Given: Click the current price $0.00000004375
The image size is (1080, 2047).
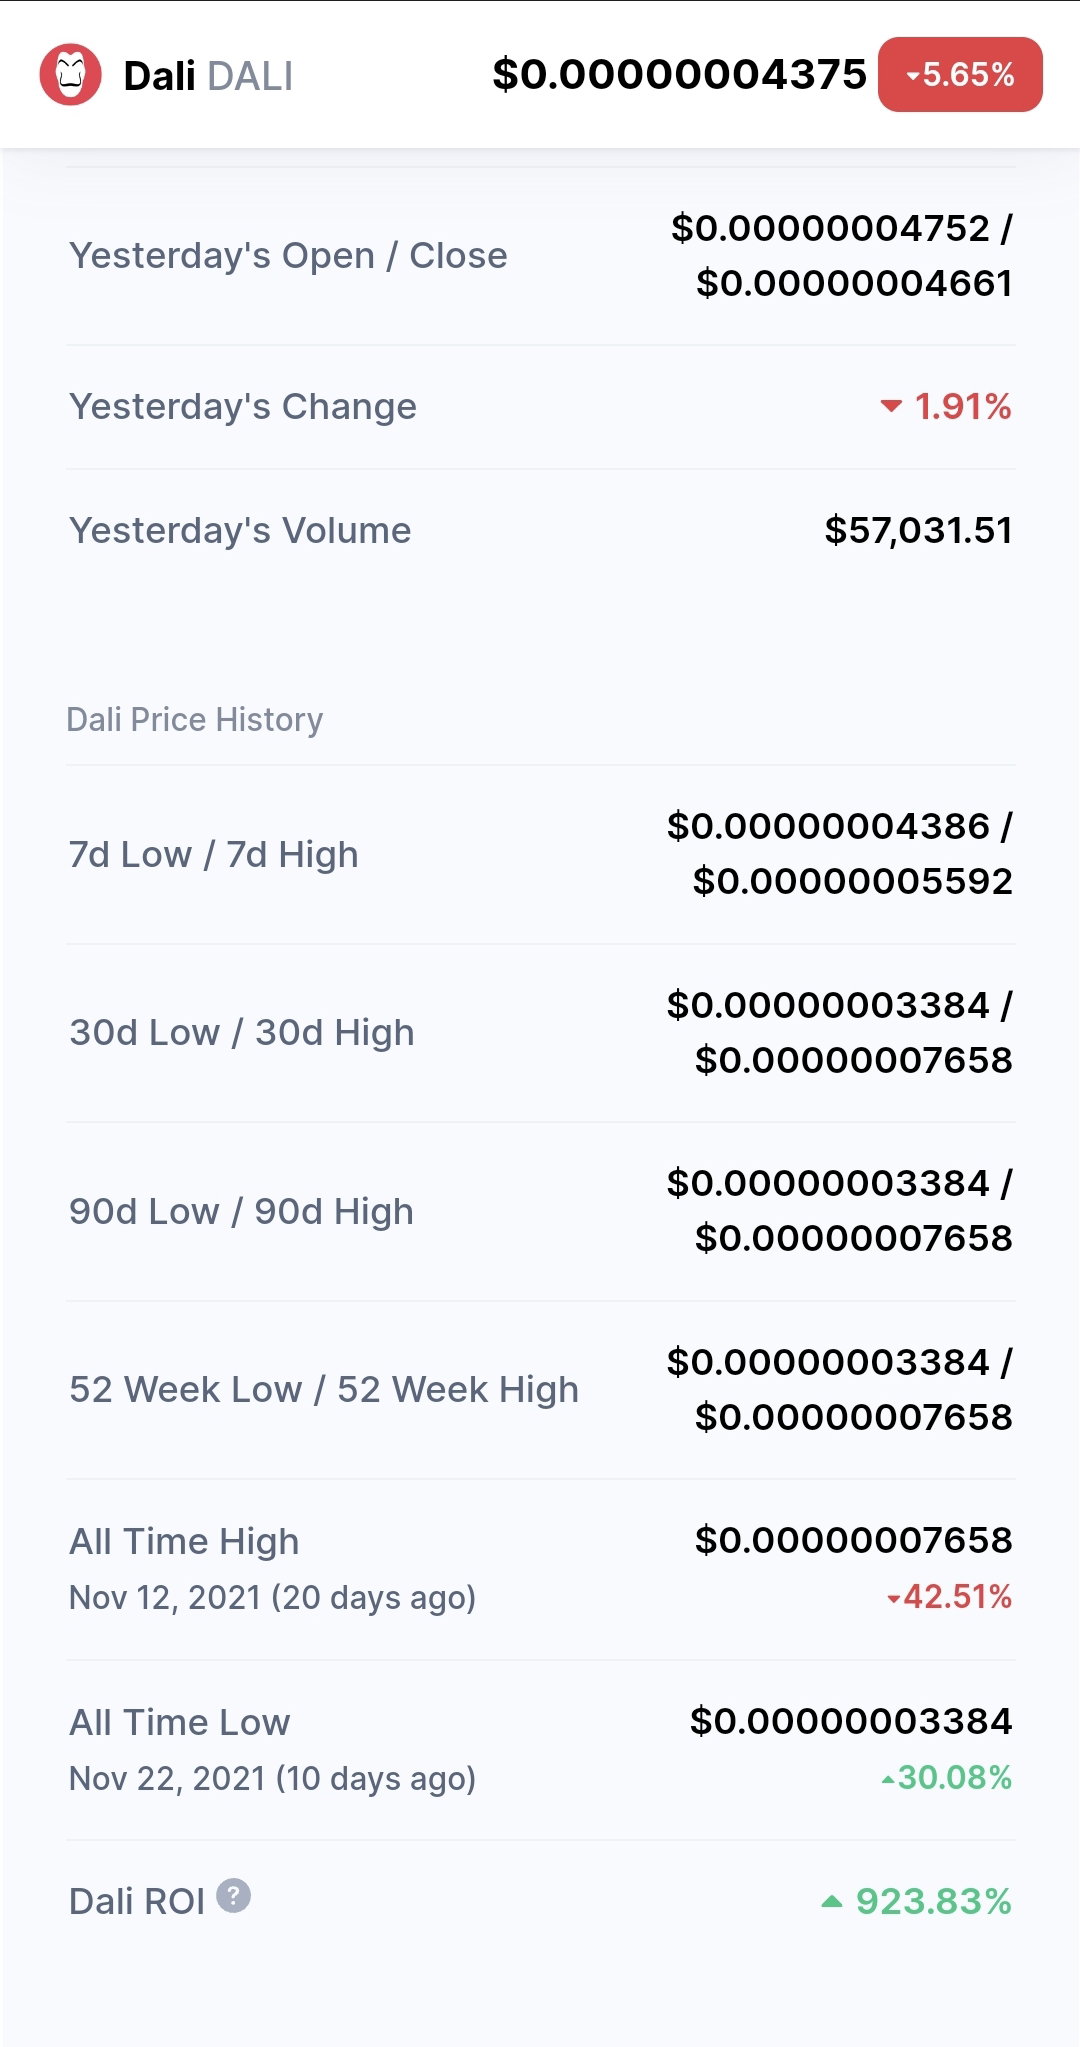Looking at the screenshot, I should [x=679, y=74].
